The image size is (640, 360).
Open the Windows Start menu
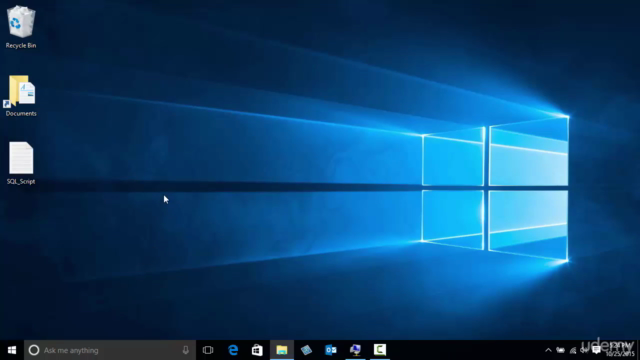[x=12, y=350]
